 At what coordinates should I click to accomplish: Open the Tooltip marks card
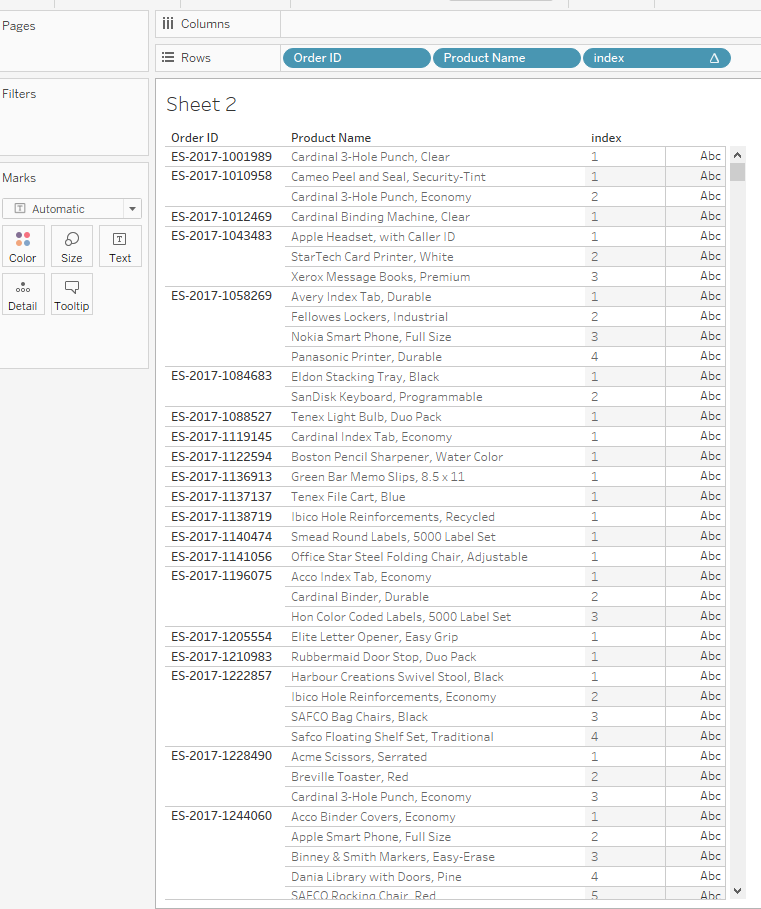(71, 294)
